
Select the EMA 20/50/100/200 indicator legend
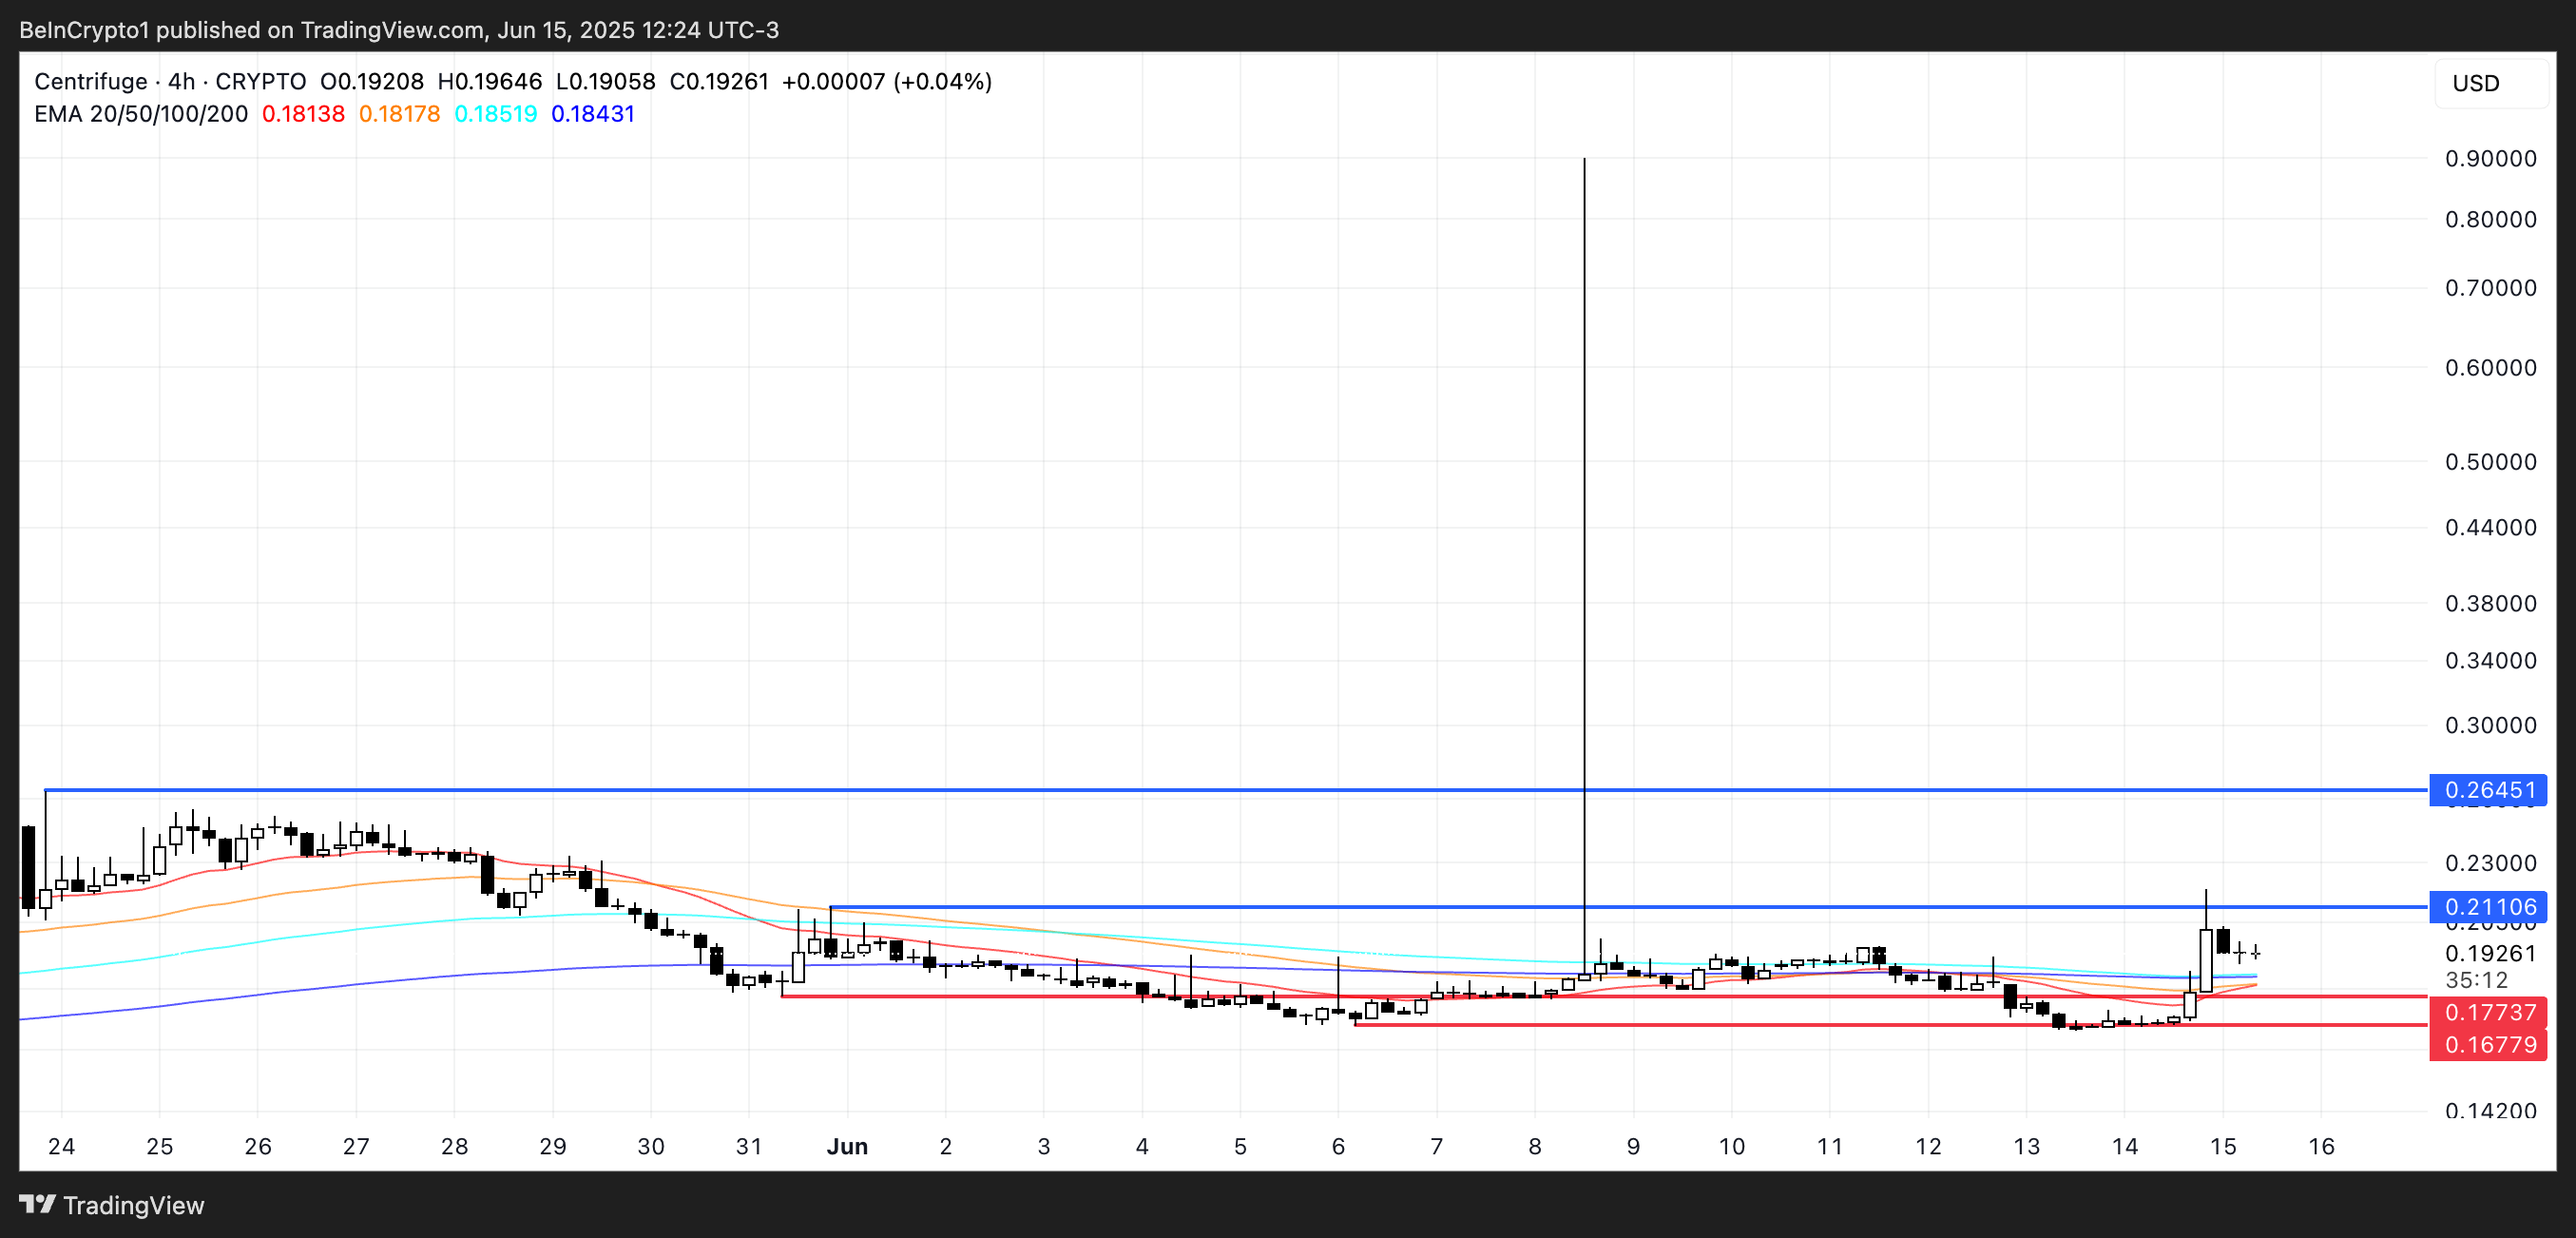[140, 114]
